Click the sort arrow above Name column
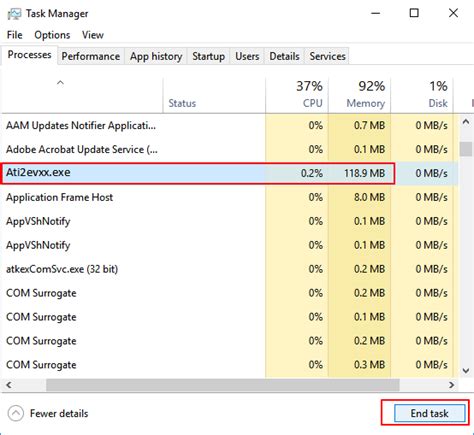This screenshot has height=435, width=474. click(x=60, y=83)
